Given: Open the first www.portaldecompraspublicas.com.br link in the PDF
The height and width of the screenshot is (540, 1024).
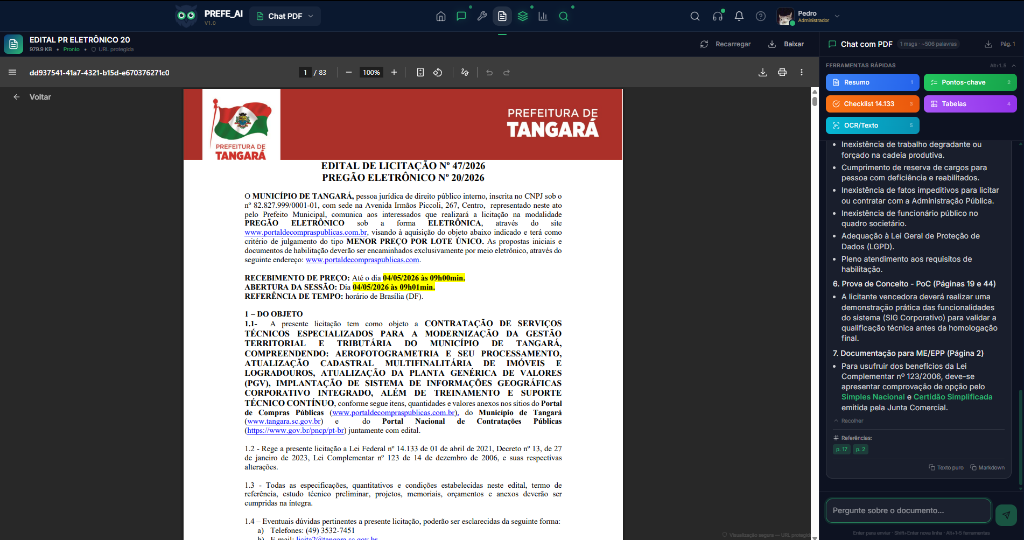Looking at the screenshot, I should coord(306,232).
